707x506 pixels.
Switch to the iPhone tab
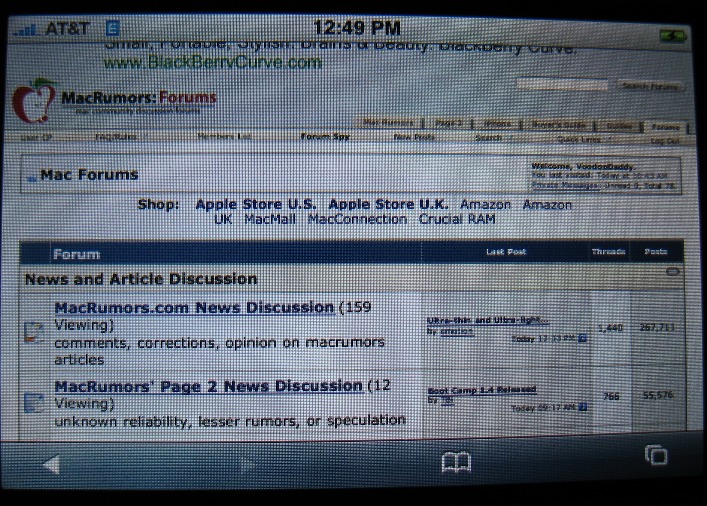click(x=497, y=124)
